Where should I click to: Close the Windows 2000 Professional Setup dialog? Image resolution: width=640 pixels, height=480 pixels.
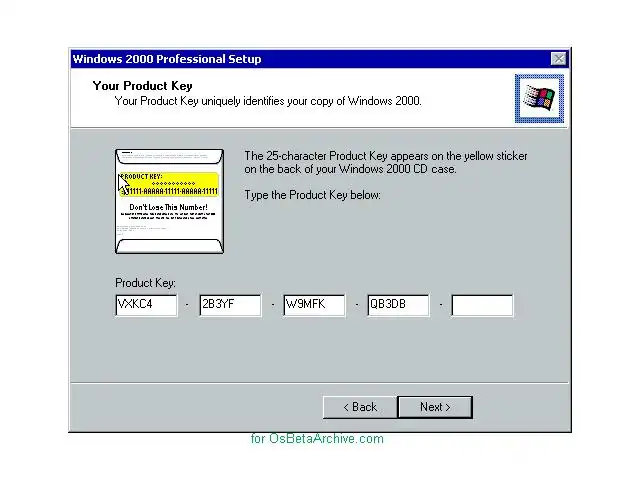(x=558, y=59)
